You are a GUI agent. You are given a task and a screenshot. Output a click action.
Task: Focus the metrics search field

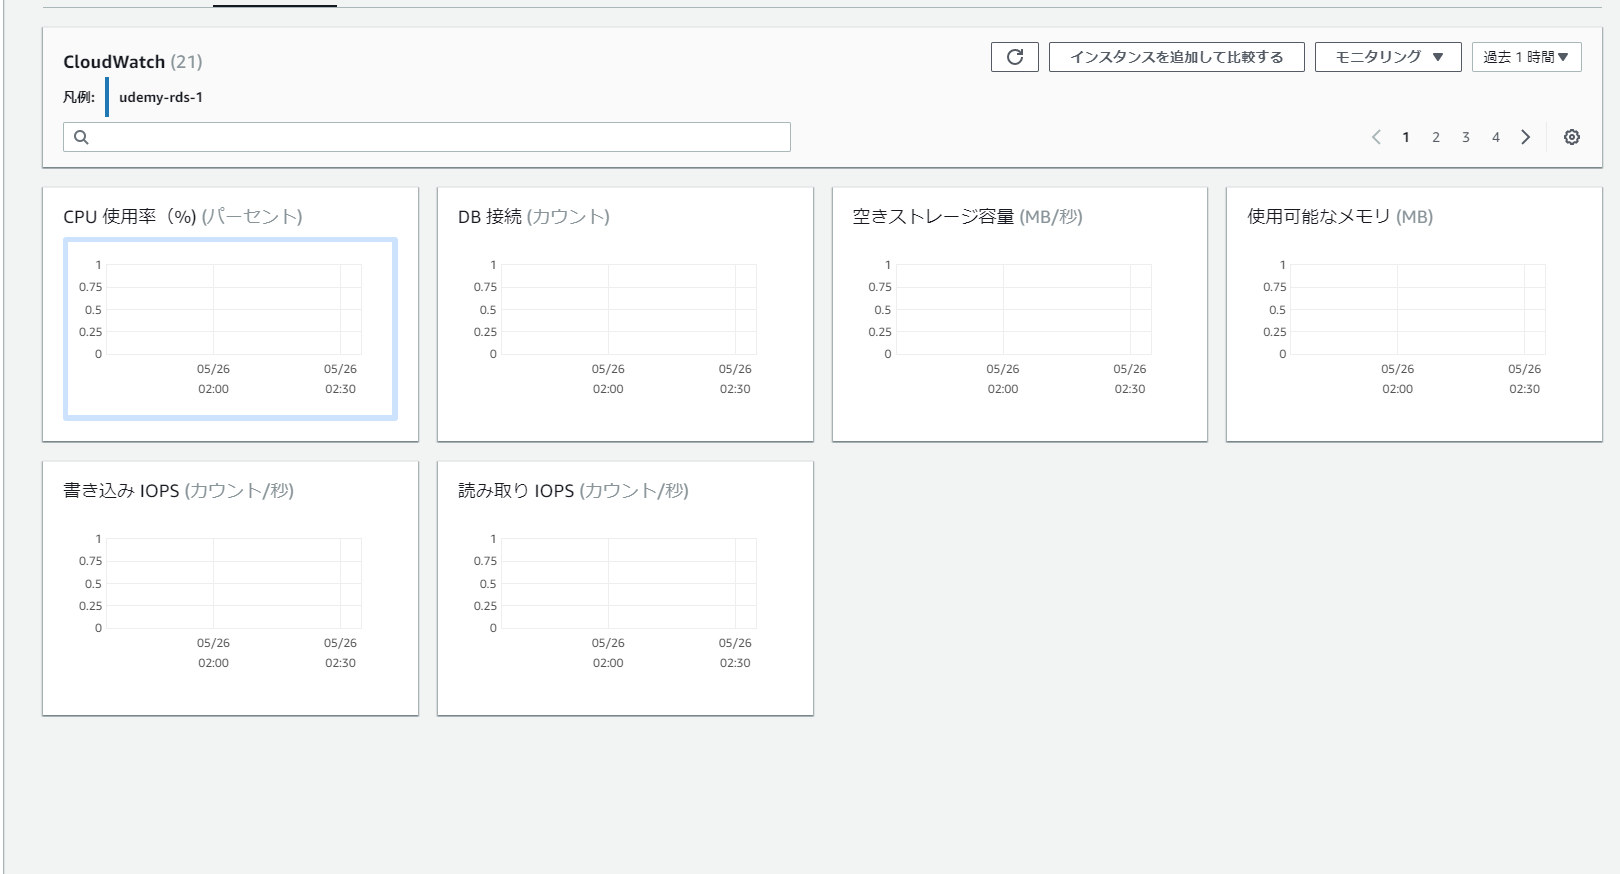pos(427,137)
